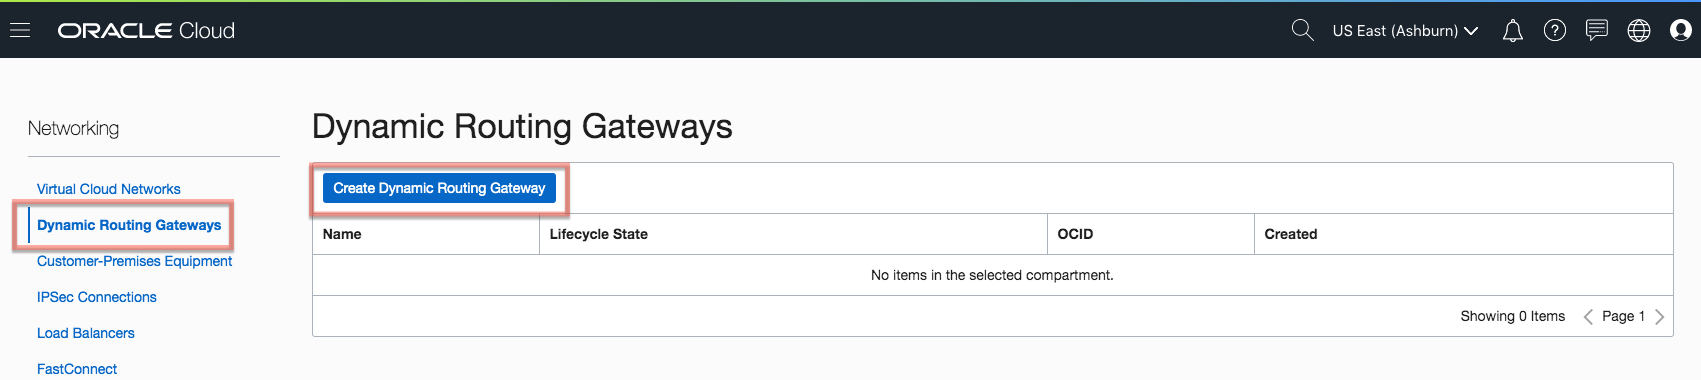Open IPSec Connections link
Image resolution: width=1701 pixels, height=380 pixels.
(x=97, y=297)
